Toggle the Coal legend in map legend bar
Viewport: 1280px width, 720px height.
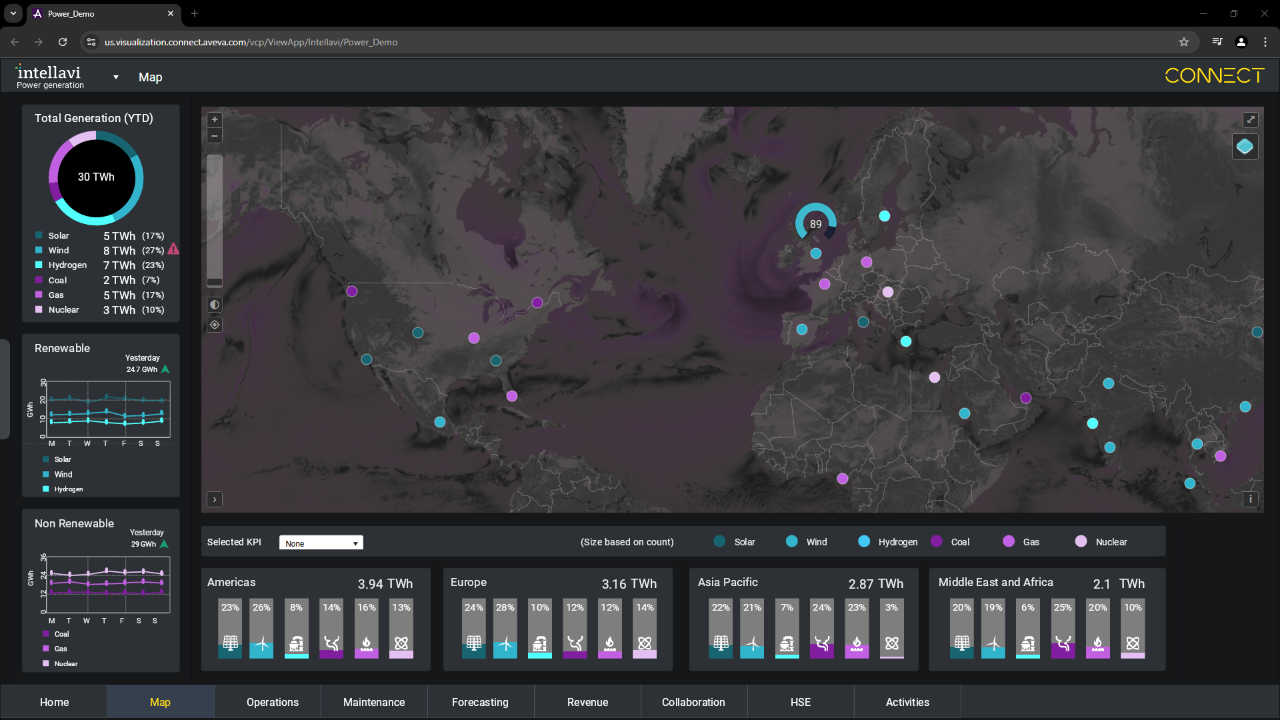(x=950, y=542)
